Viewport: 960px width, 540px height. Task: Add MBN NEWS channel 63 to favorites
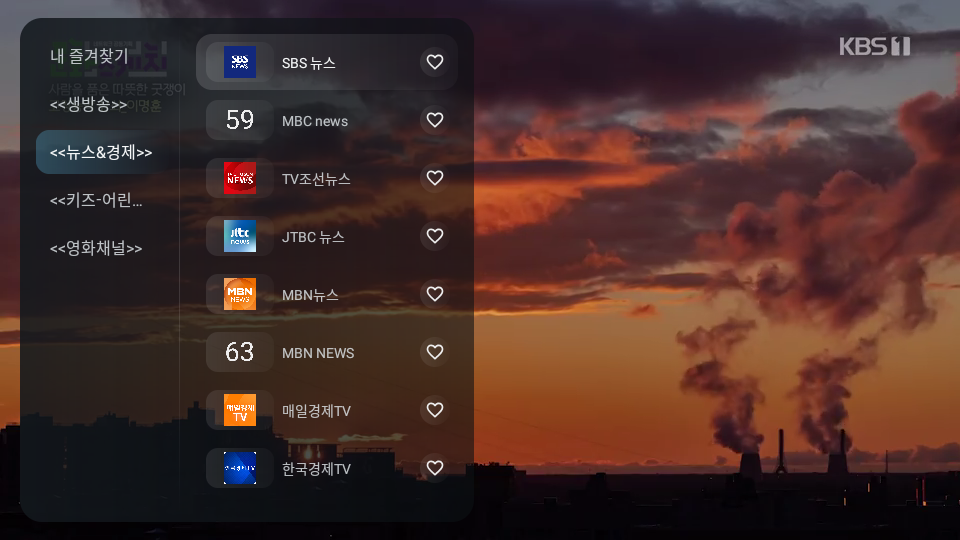(435, 352)
